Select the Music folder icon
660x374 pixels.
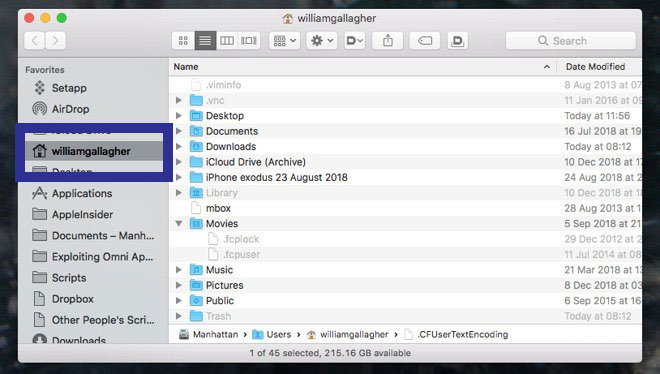[x=196, y=270]
